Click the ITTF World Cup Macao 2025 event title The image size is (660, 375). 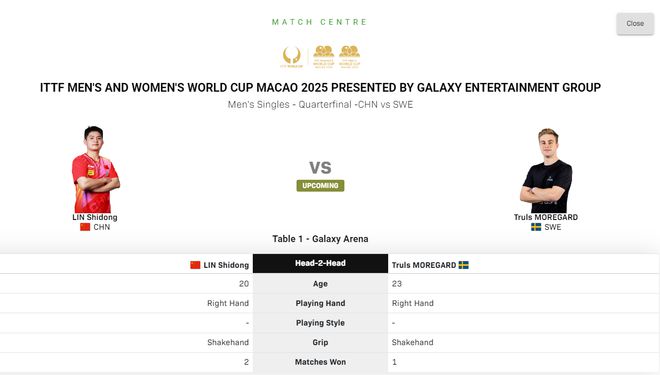pyautogui.click(x=320, y=88)
